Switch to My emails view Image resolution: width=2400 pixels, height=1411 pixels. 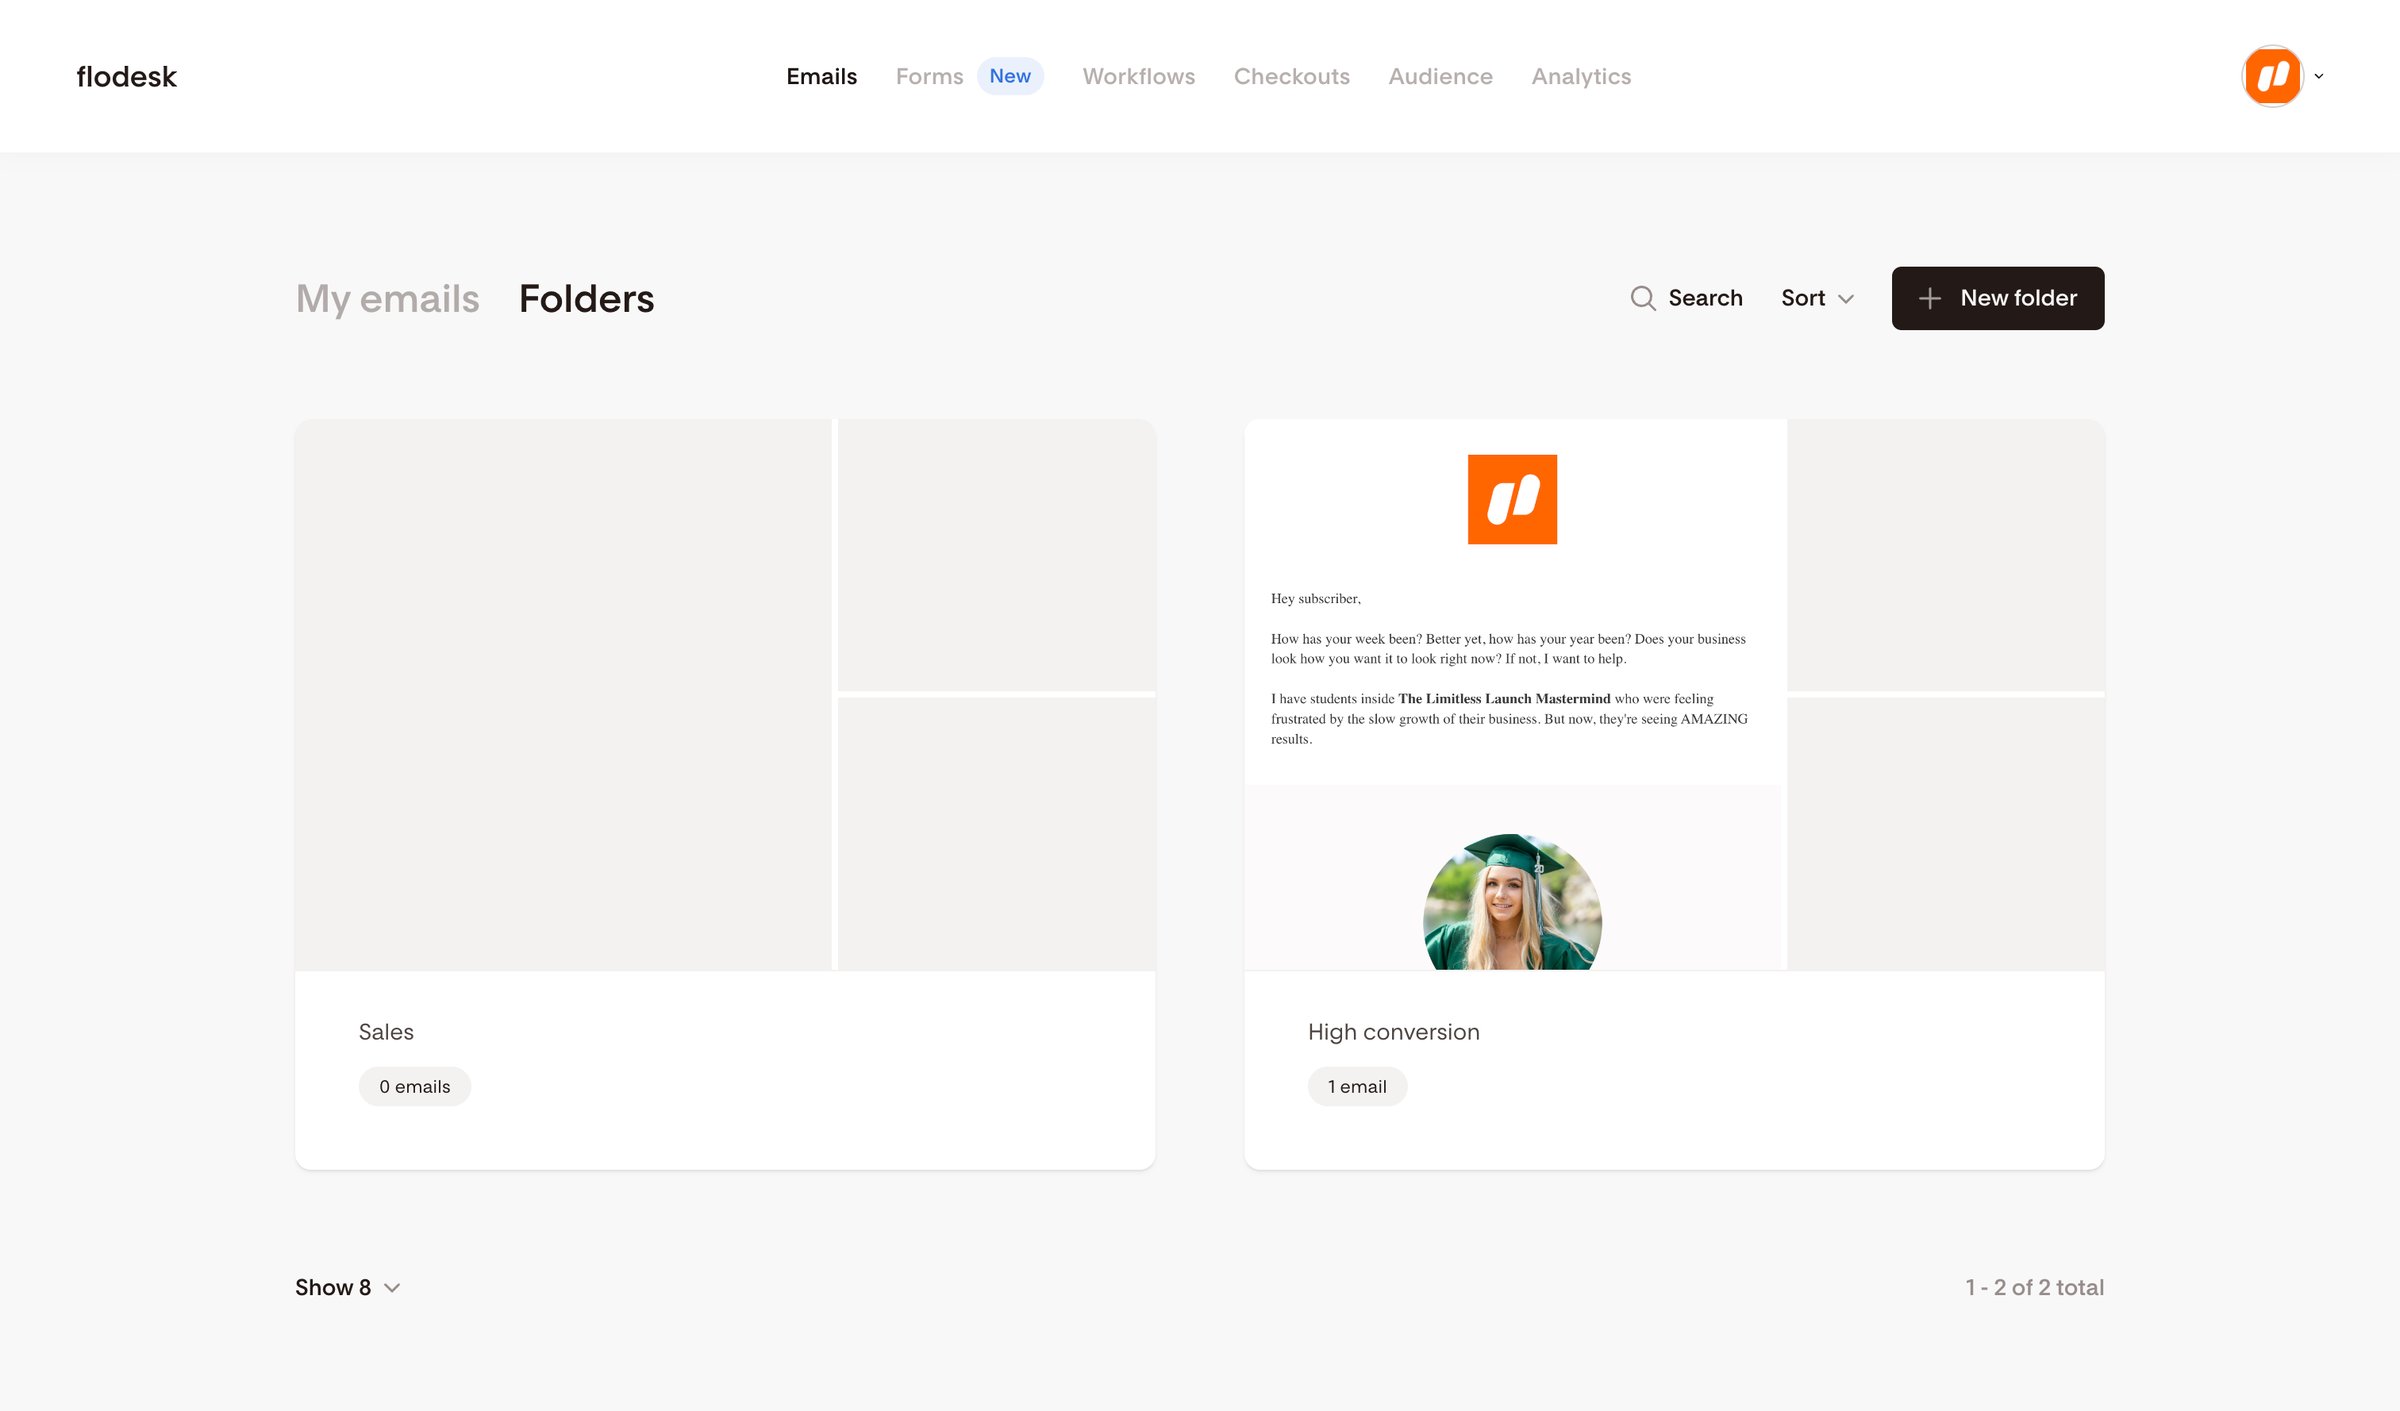tap(387, 298)
